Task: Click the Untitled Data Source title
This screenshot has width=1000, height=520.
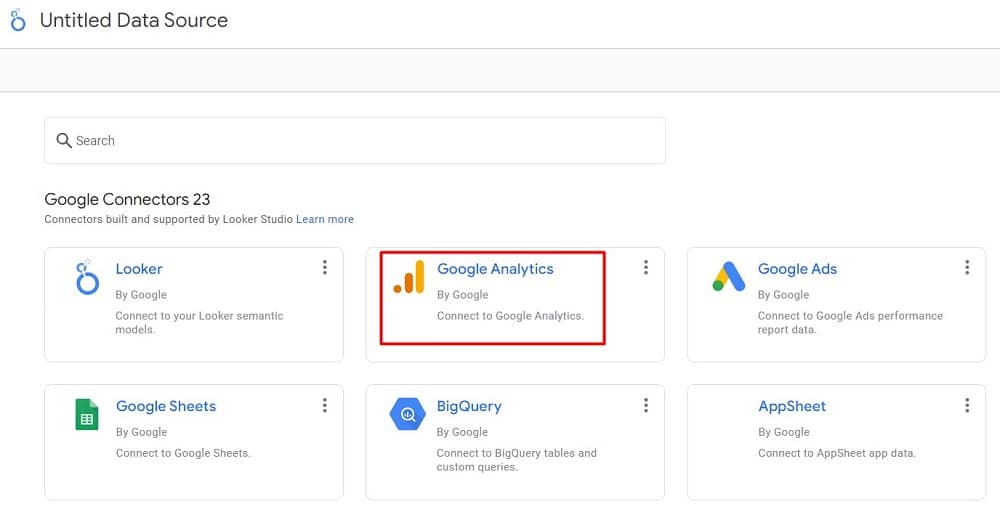Action: tap(133, 20)
